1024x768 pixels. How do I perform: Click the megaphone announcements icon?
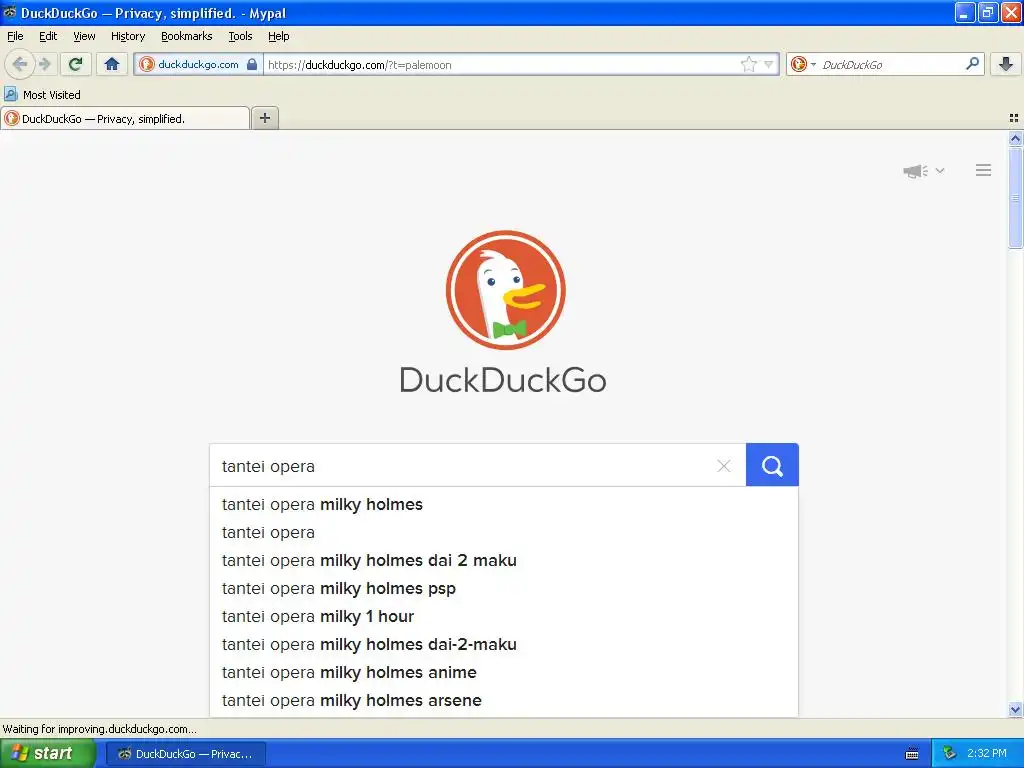tap(916, 171)
